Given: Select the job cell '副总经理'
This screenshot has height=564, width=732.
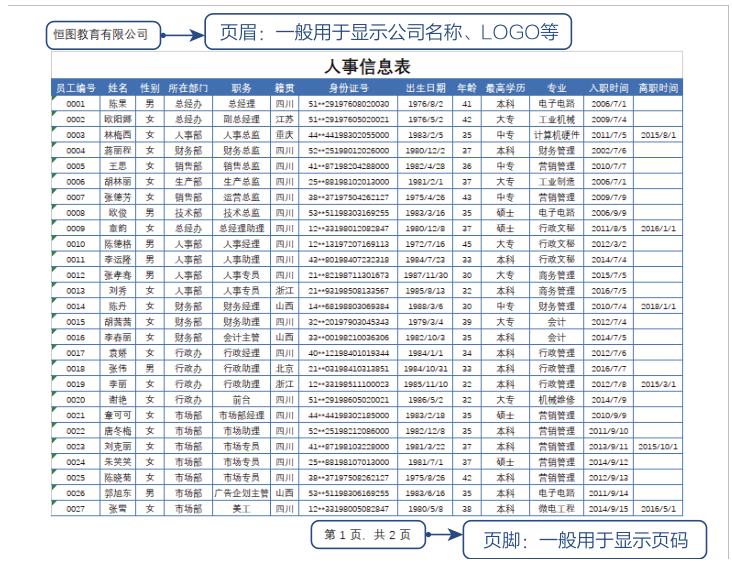Looking at the screenshot, I should 241,120.
